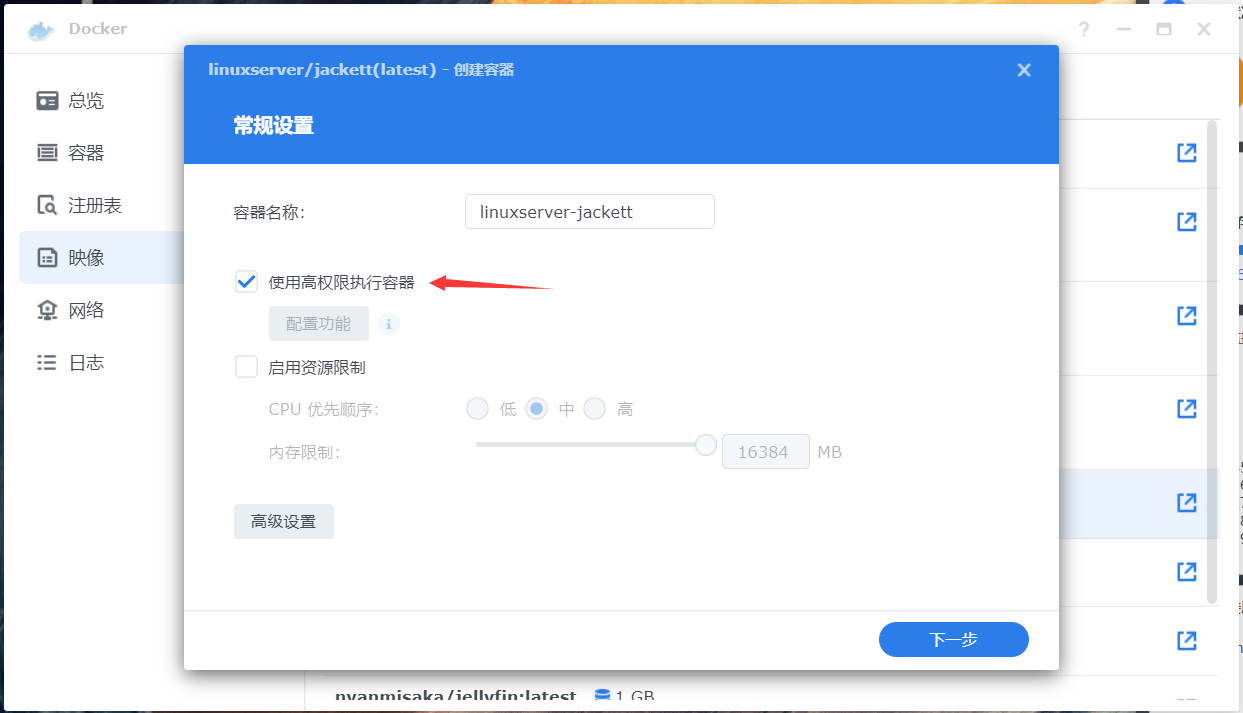This screenshot has height=713, width=1243.
Task: Open the Docker help question mark icon
Action: tap(1084, 29)
